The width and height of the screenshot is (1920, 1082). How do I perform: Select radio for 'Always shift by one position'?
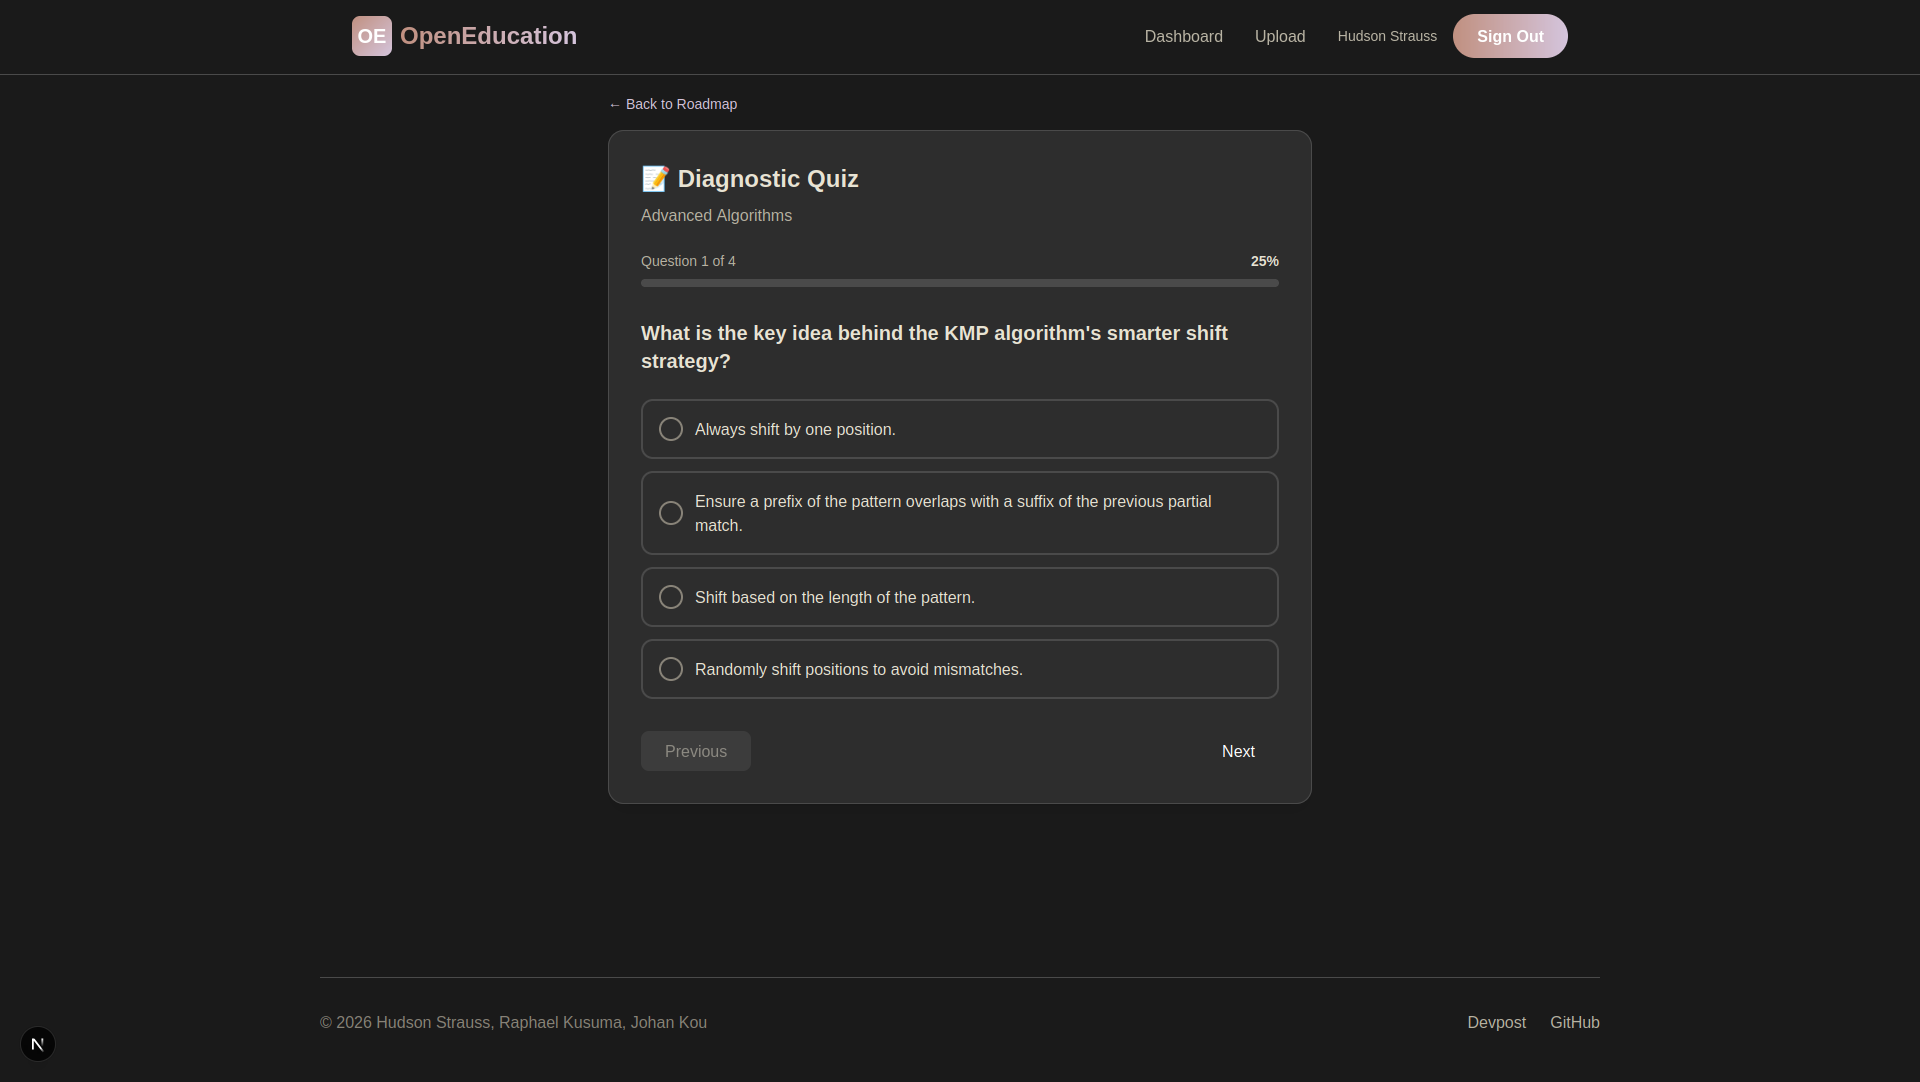point(671,429)
